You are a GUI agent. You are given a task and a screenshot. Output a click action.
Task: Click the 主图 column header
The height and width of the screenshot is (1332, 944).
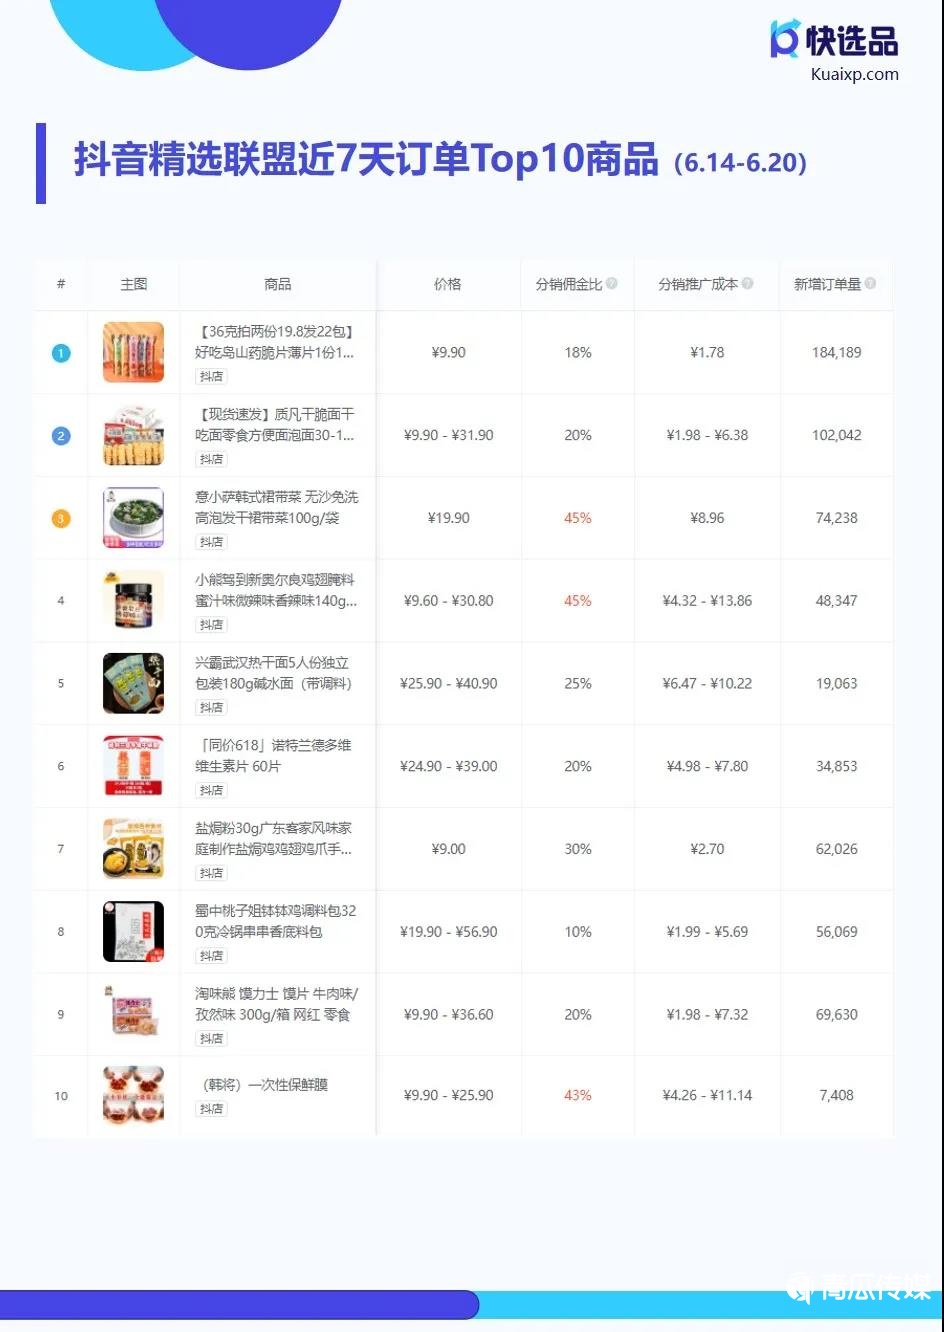133,284
